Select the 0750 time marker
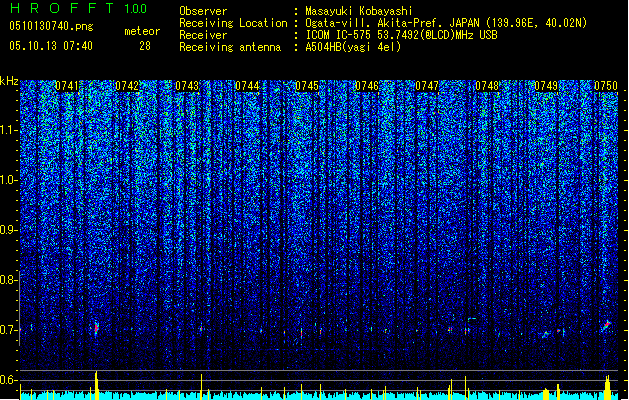This screenshot has height=400, width=629. (606, 86)
